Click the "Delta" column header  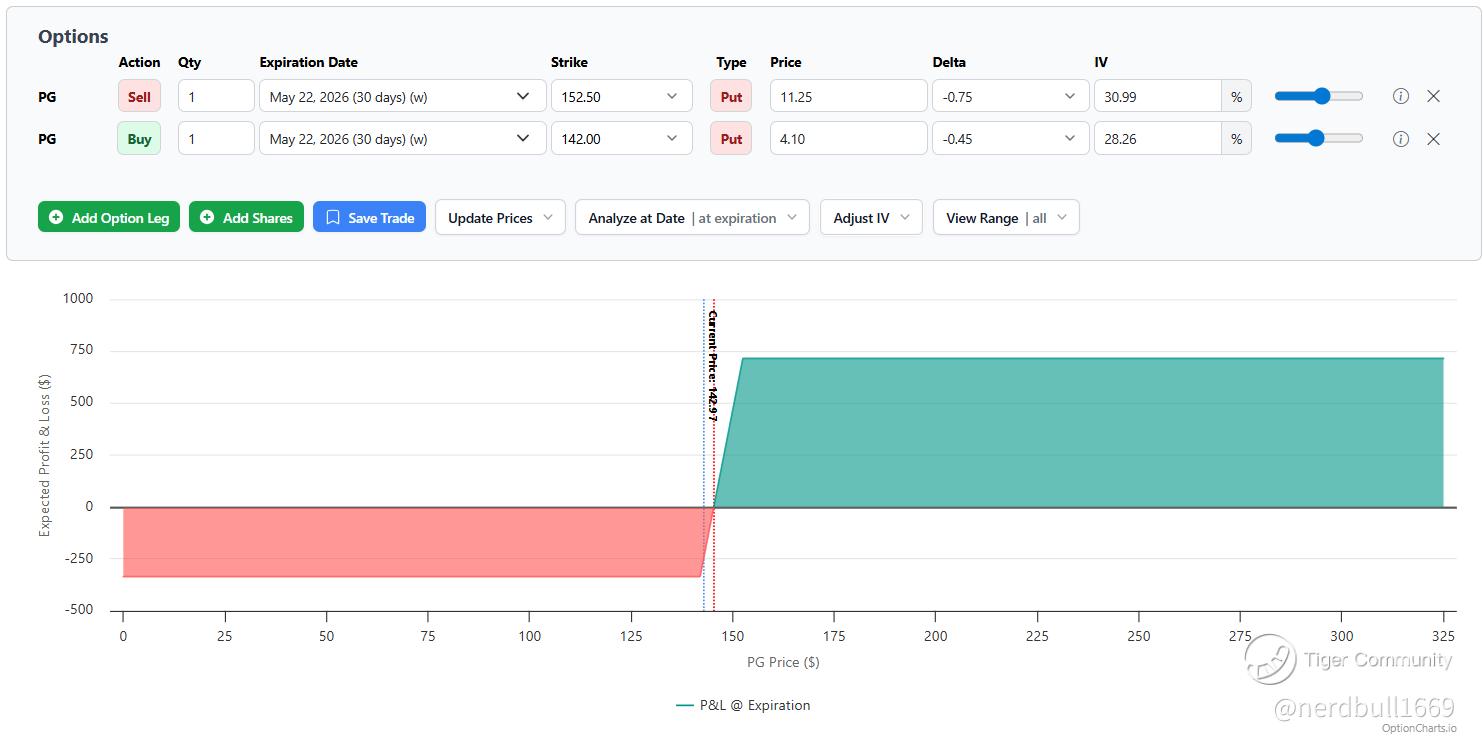click(x=949, y=62)
